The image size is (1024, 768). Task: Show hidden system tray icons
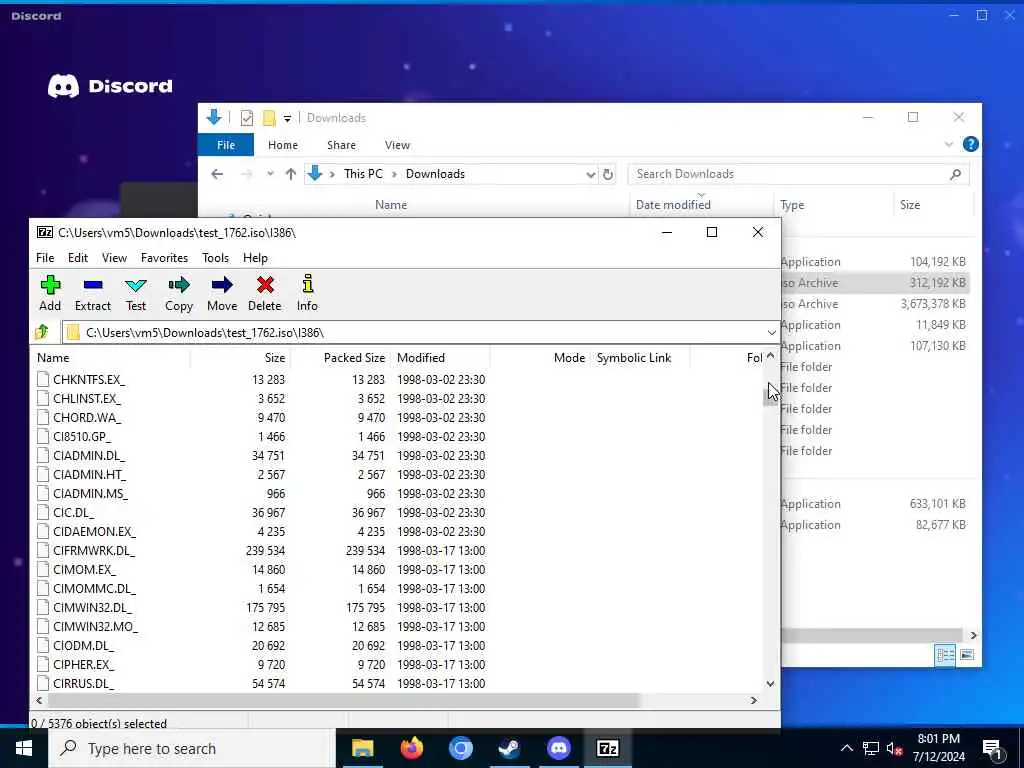pyautogui.click(x=846, y=749)
